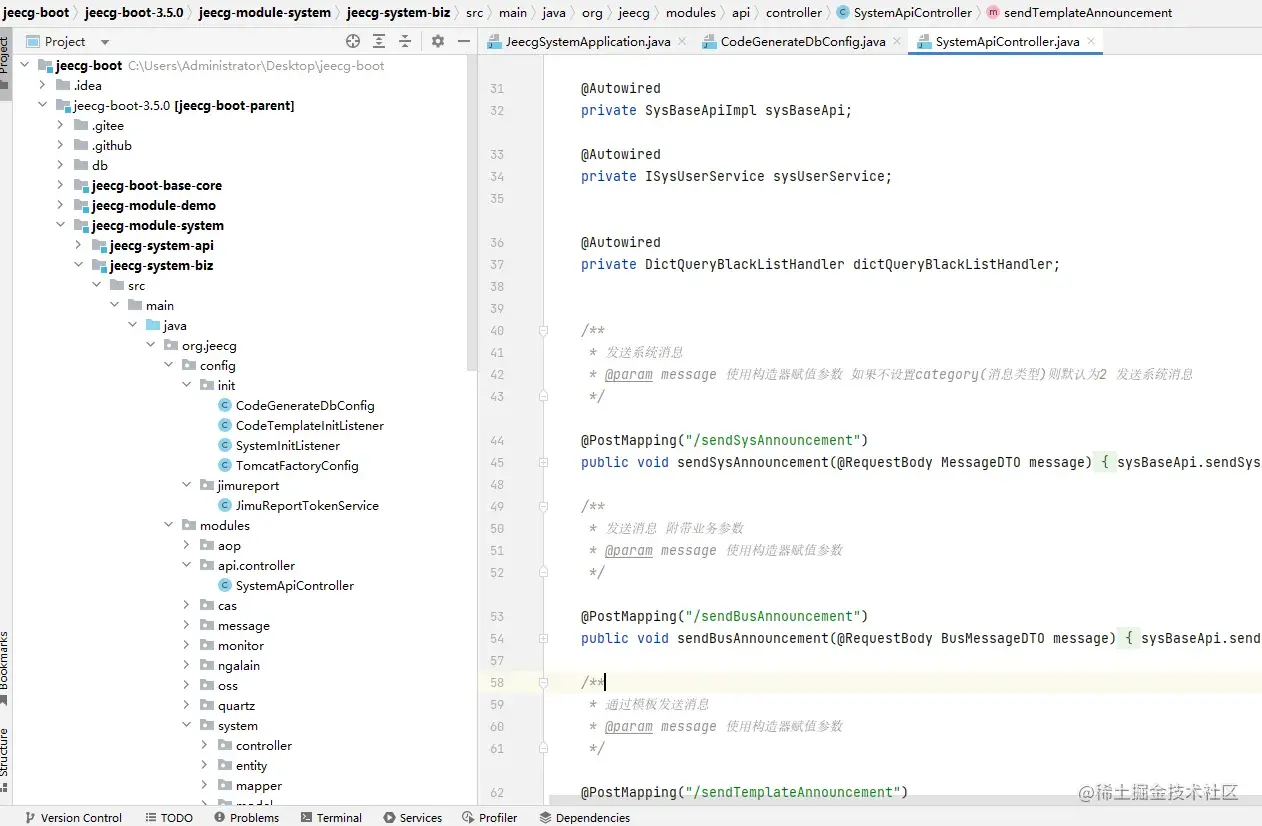
Task: Click source root folder icon of java
Action: pos(153,325)
